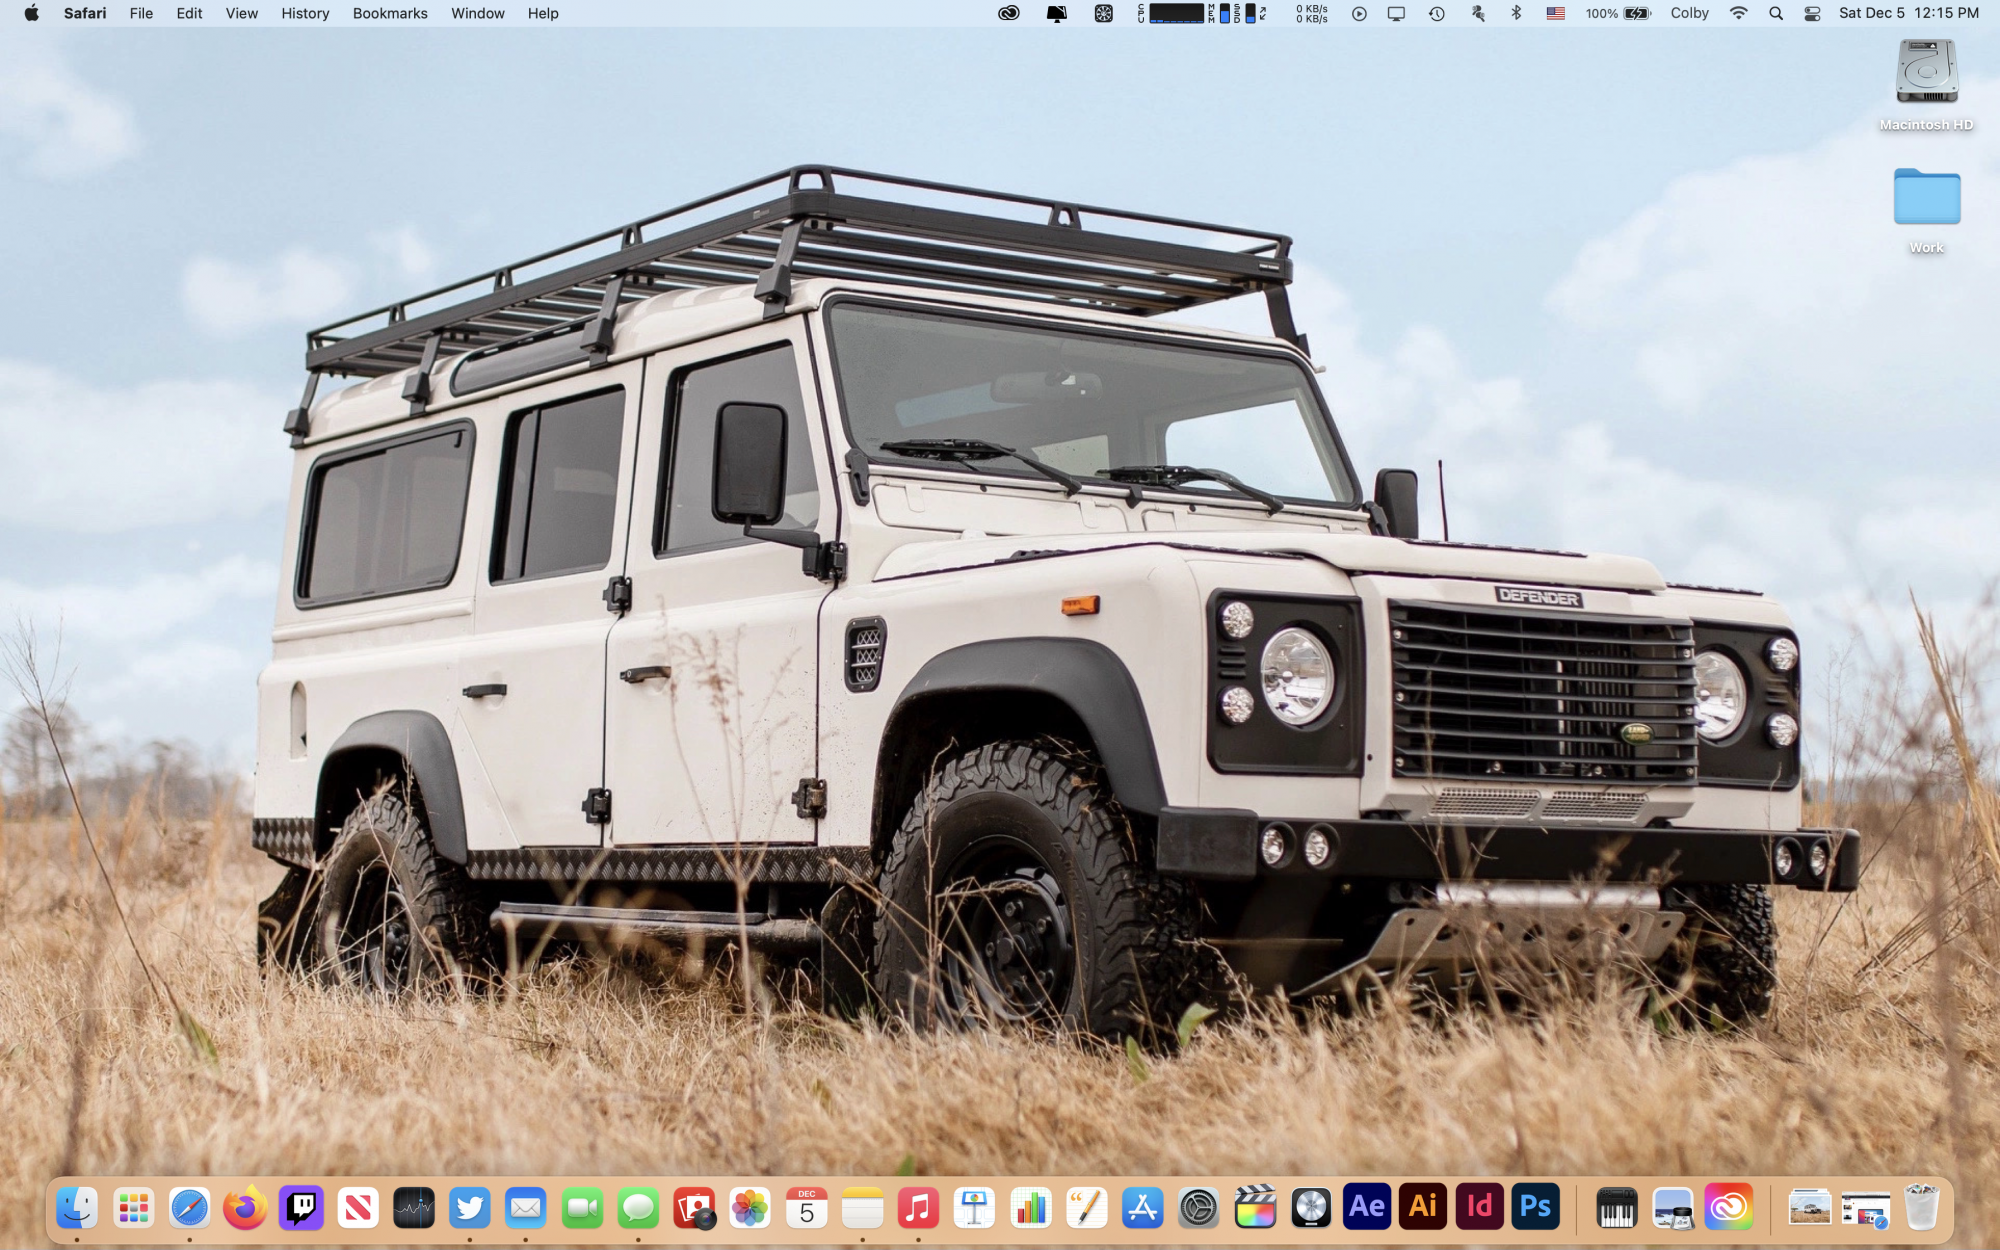
Task: Launch Adobe After Effects from Dock
Action: (x=1367, y=1208)
